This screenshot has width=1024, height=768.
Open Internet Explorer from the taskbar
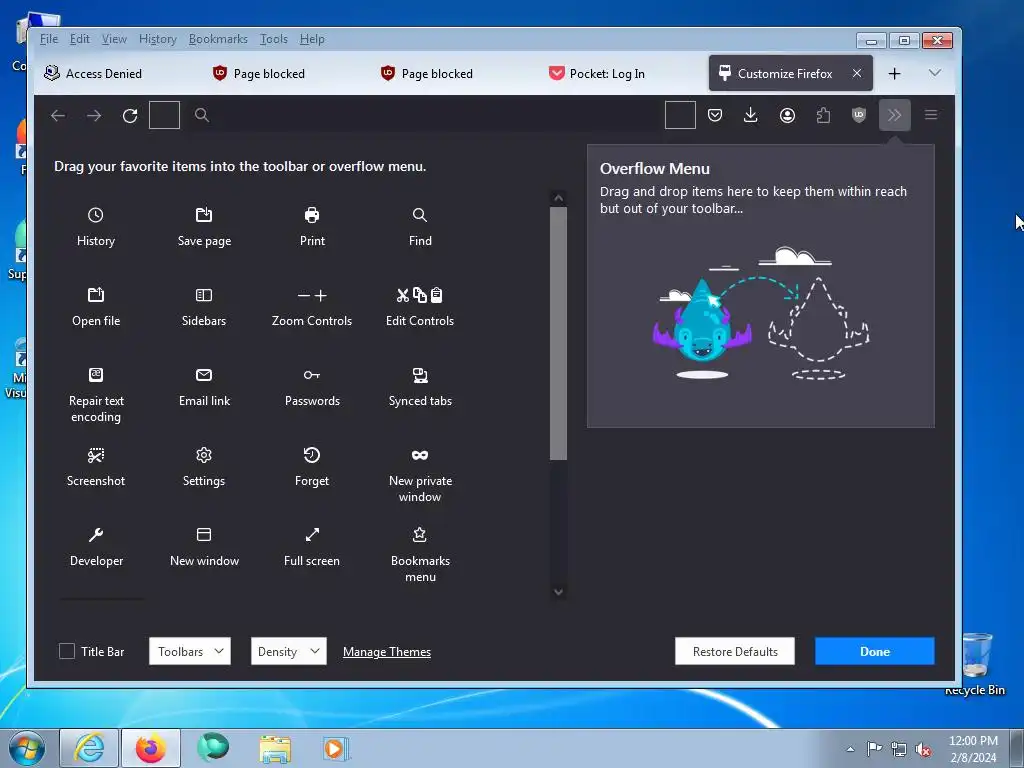coord(89,748)
